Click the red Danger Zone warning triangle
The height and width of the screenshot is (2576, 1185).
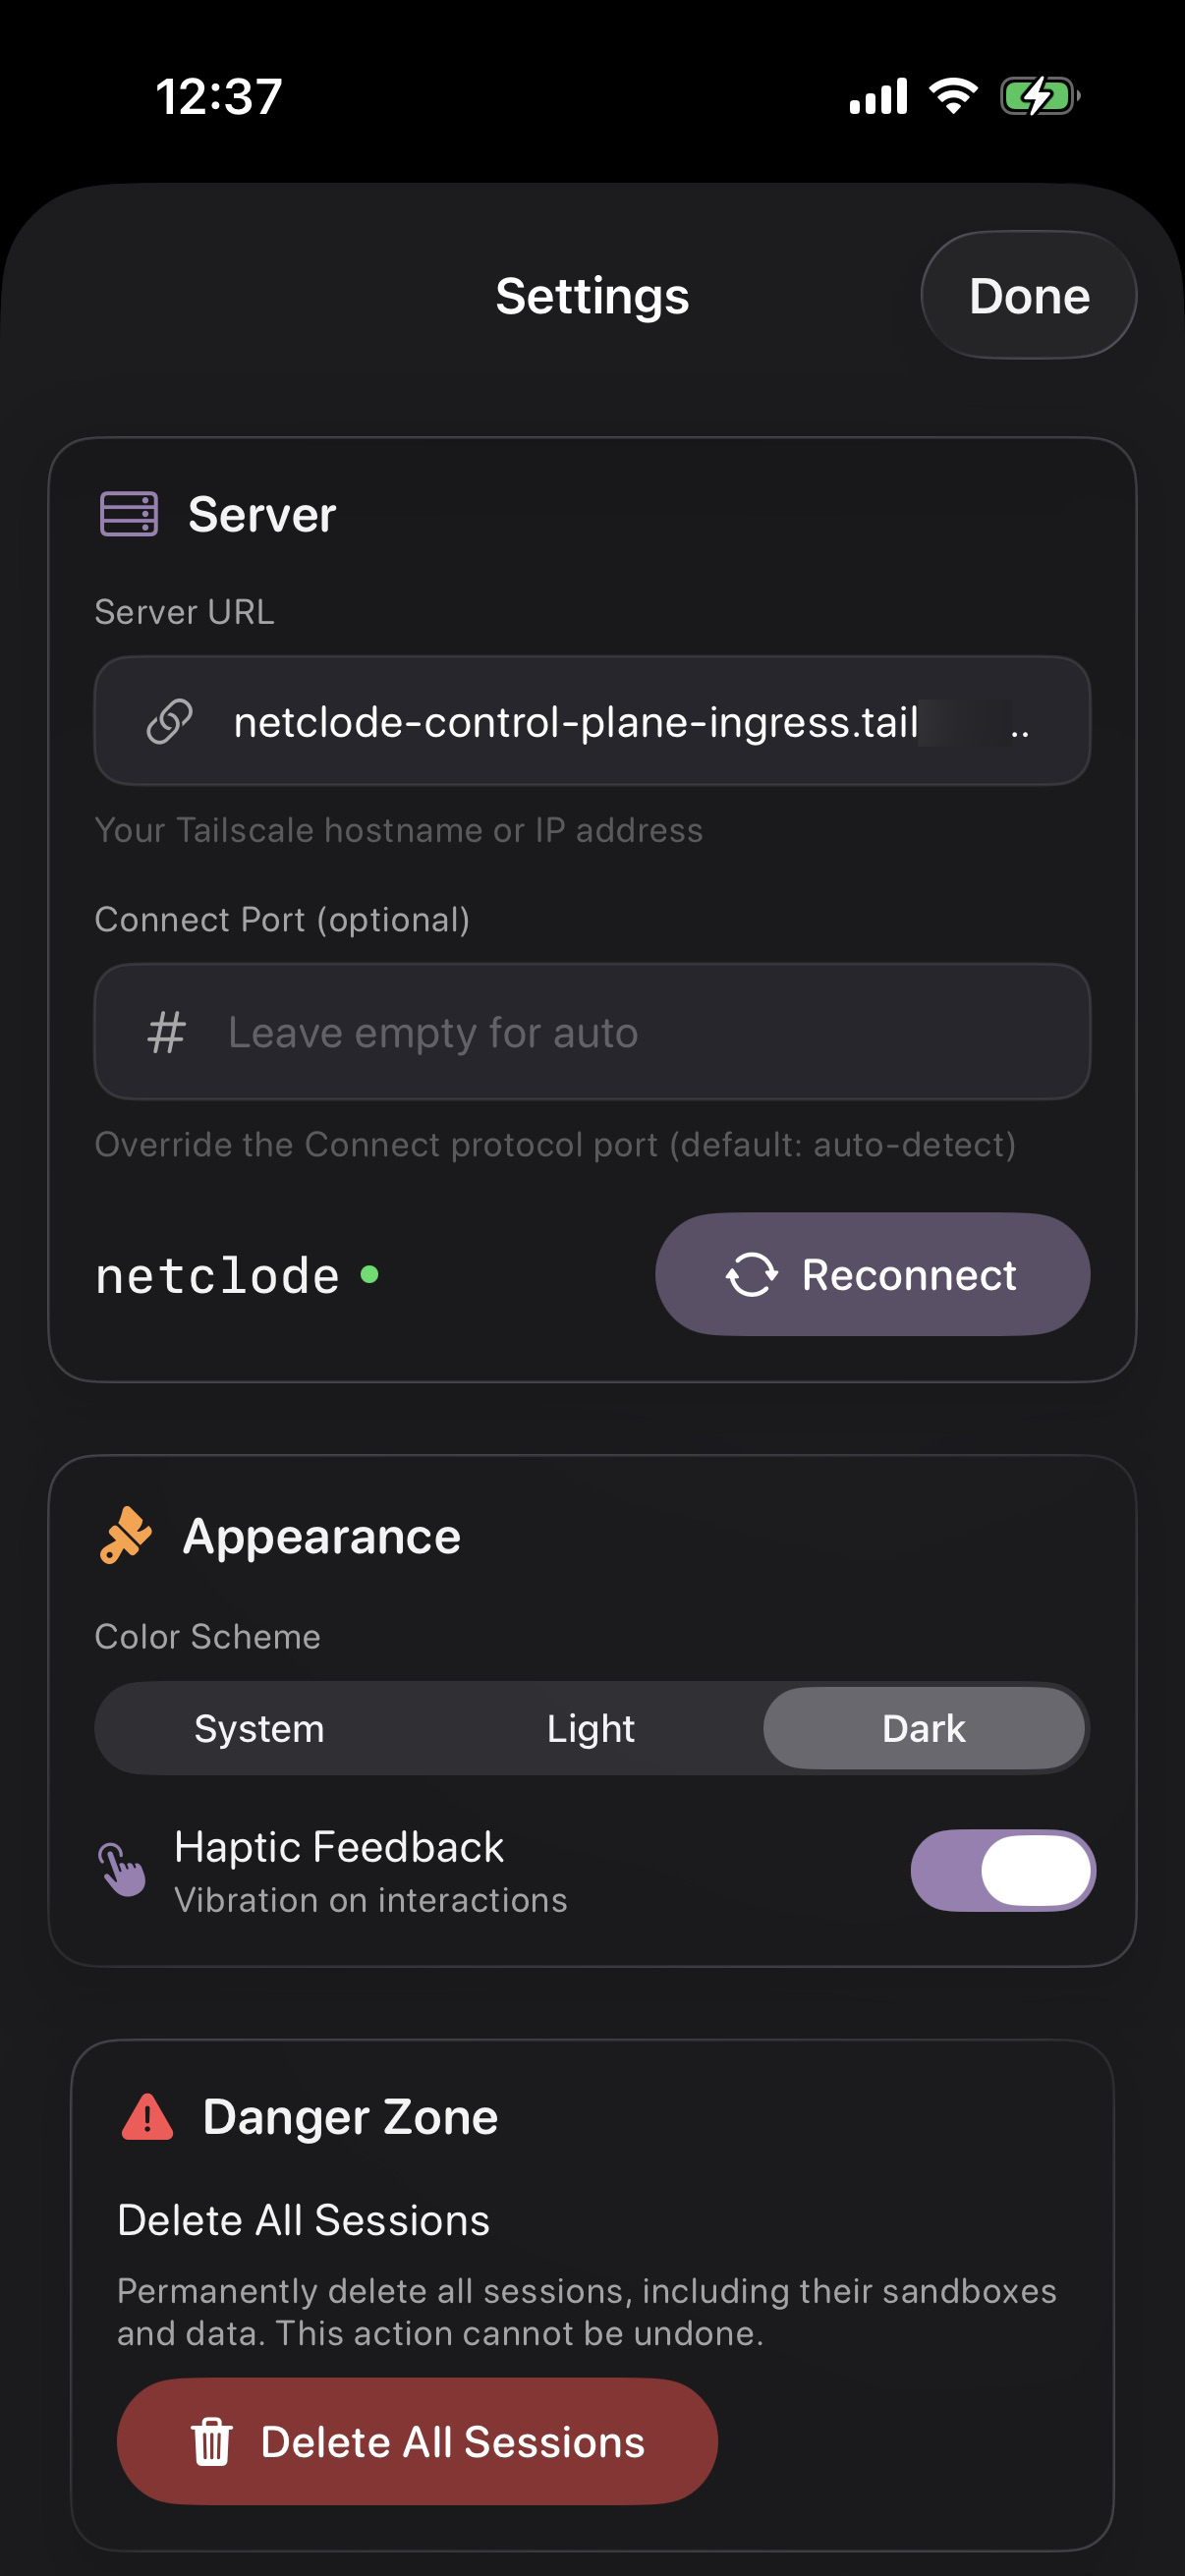[148, 2117]
